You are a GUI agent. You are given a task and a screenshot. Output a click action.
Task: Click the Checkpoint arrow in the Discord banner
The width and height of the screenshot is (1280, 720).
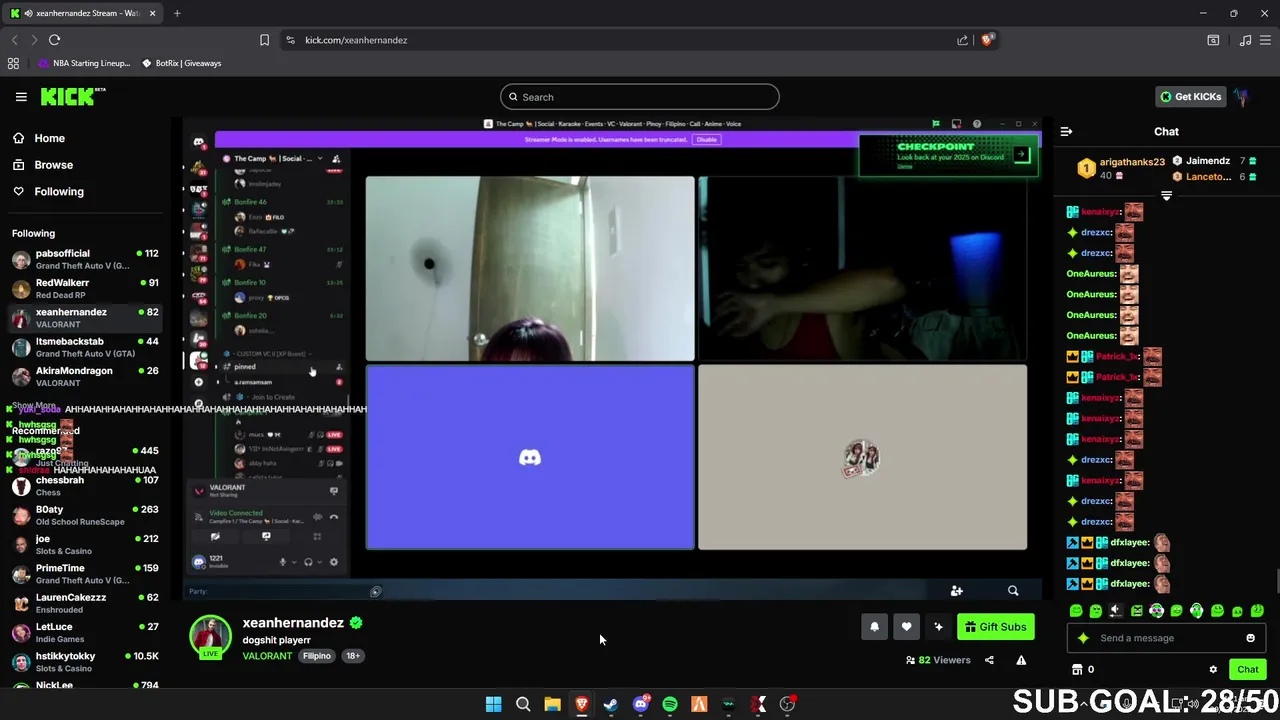tap(1021, 155)
